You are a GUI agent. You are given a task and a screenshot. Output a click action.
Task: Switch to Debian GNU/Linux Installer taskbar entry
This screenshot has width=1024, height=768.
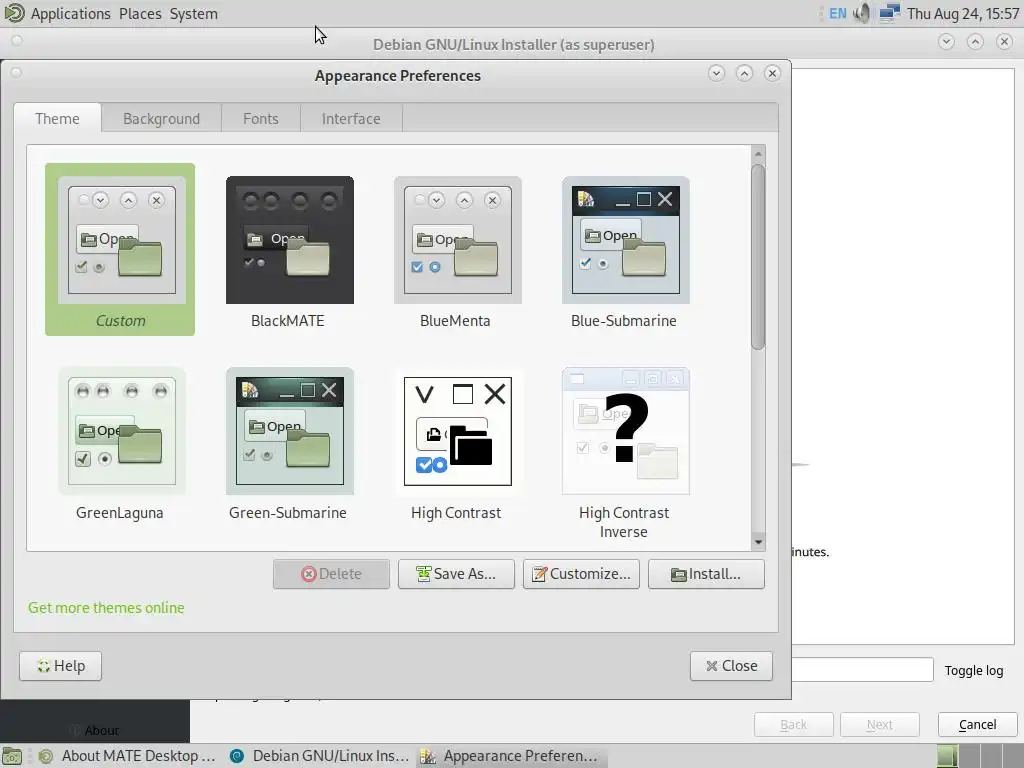click(319, 756)
